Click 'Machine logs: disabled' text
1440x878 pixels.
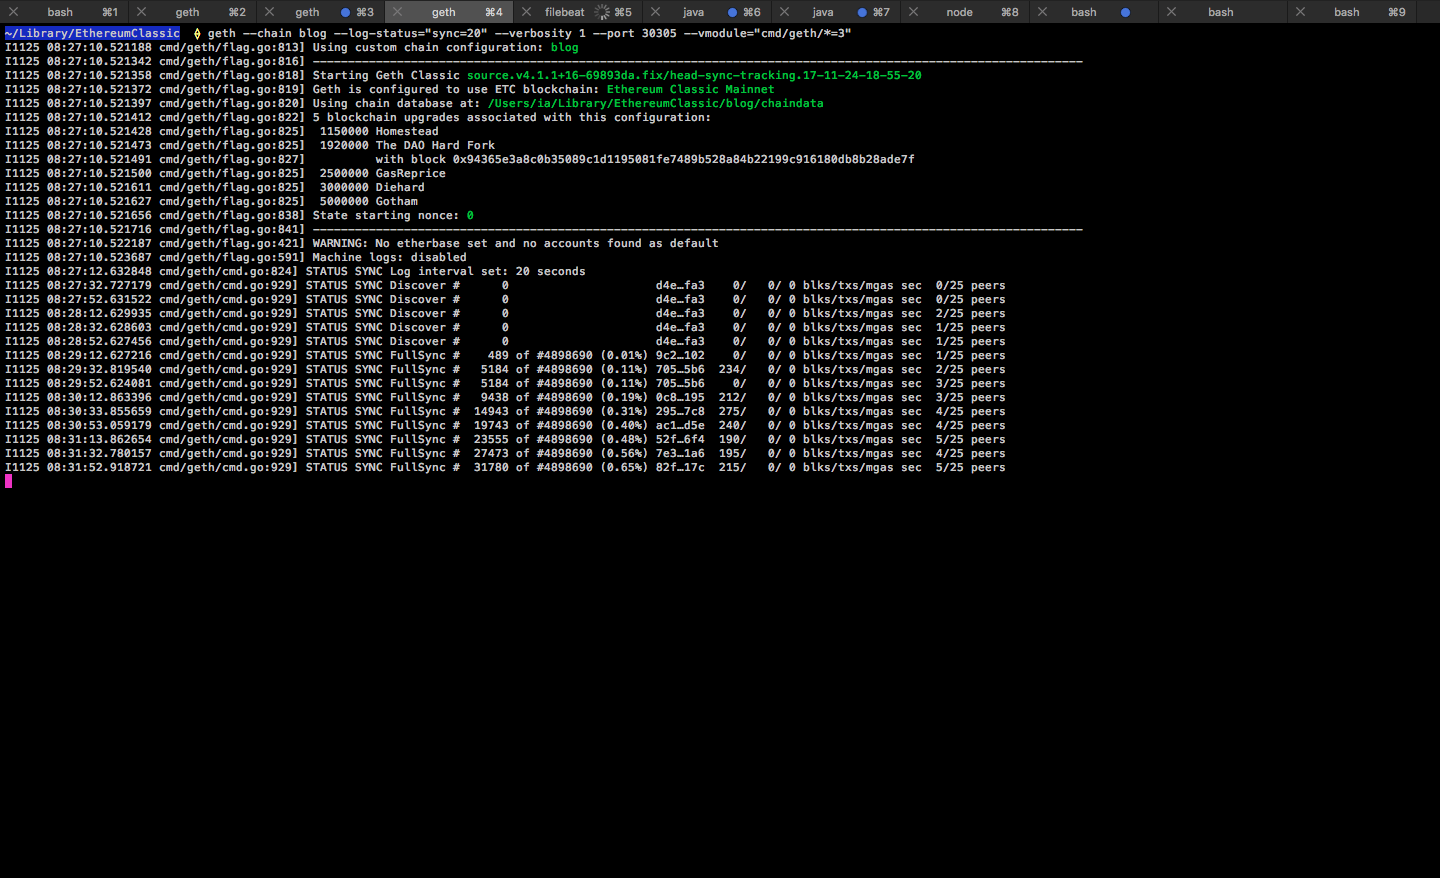389,257
